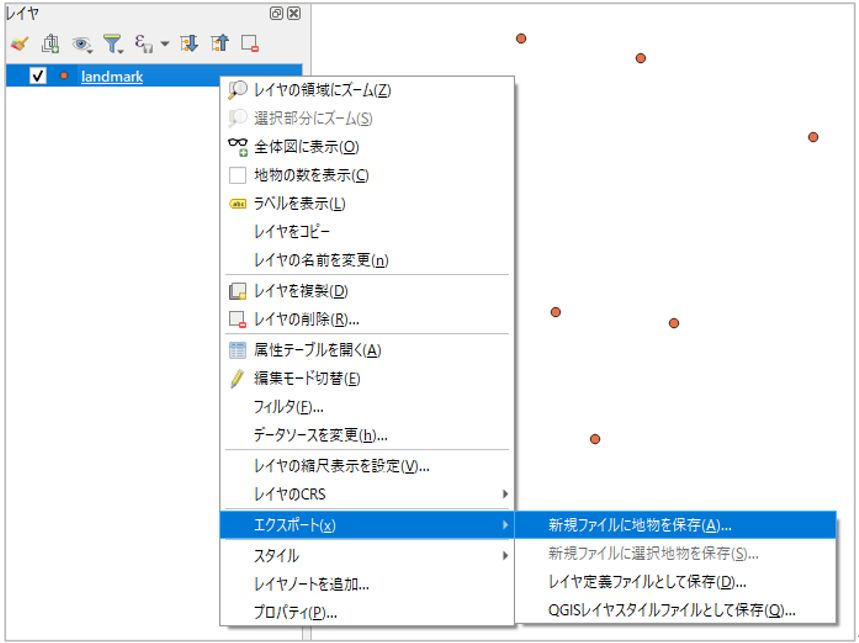Choose レイヤ定義ファイルとして保存(D)... in submenu
859x643 pixels.
point(675,582)
